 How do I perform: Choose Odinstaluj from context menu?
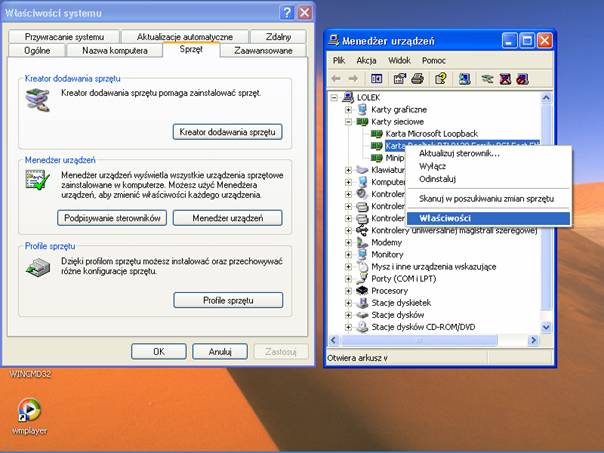(x=488, y=179)
